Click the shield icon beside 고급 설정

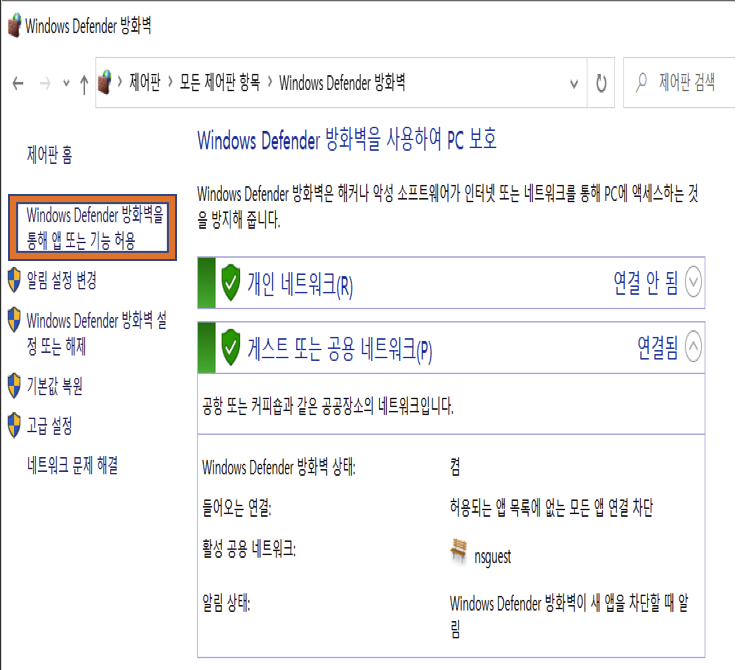[14, 426]
